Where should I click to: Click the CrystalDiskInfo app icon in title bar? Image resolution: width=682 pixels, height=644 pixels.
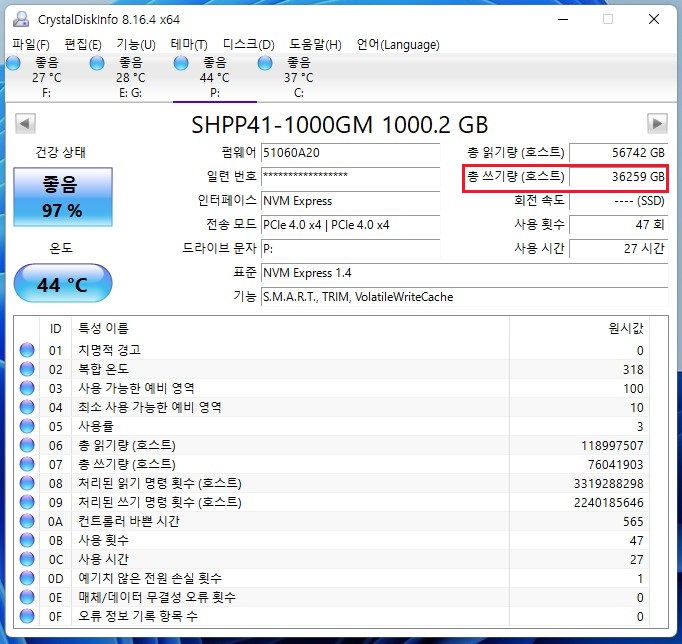click(x=21, y=19)
